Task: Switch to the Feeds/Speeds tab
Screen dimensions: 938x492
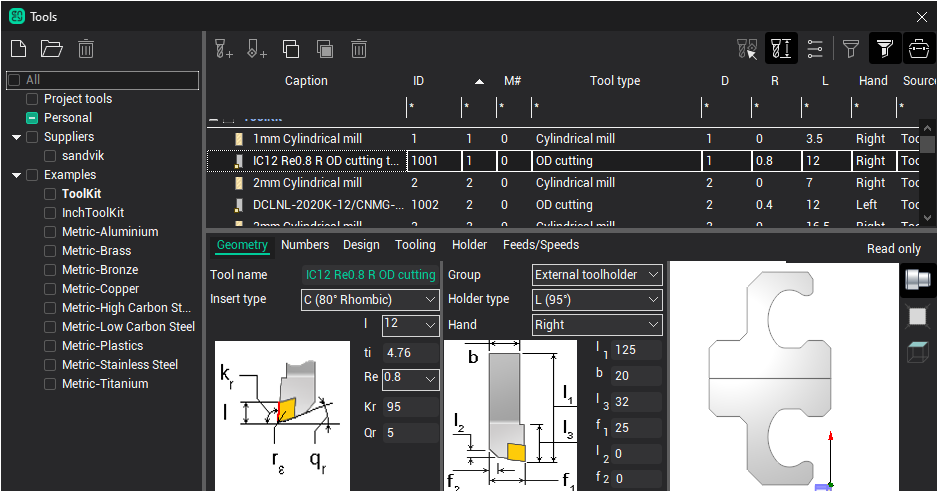Action: (x=540, y=245)
